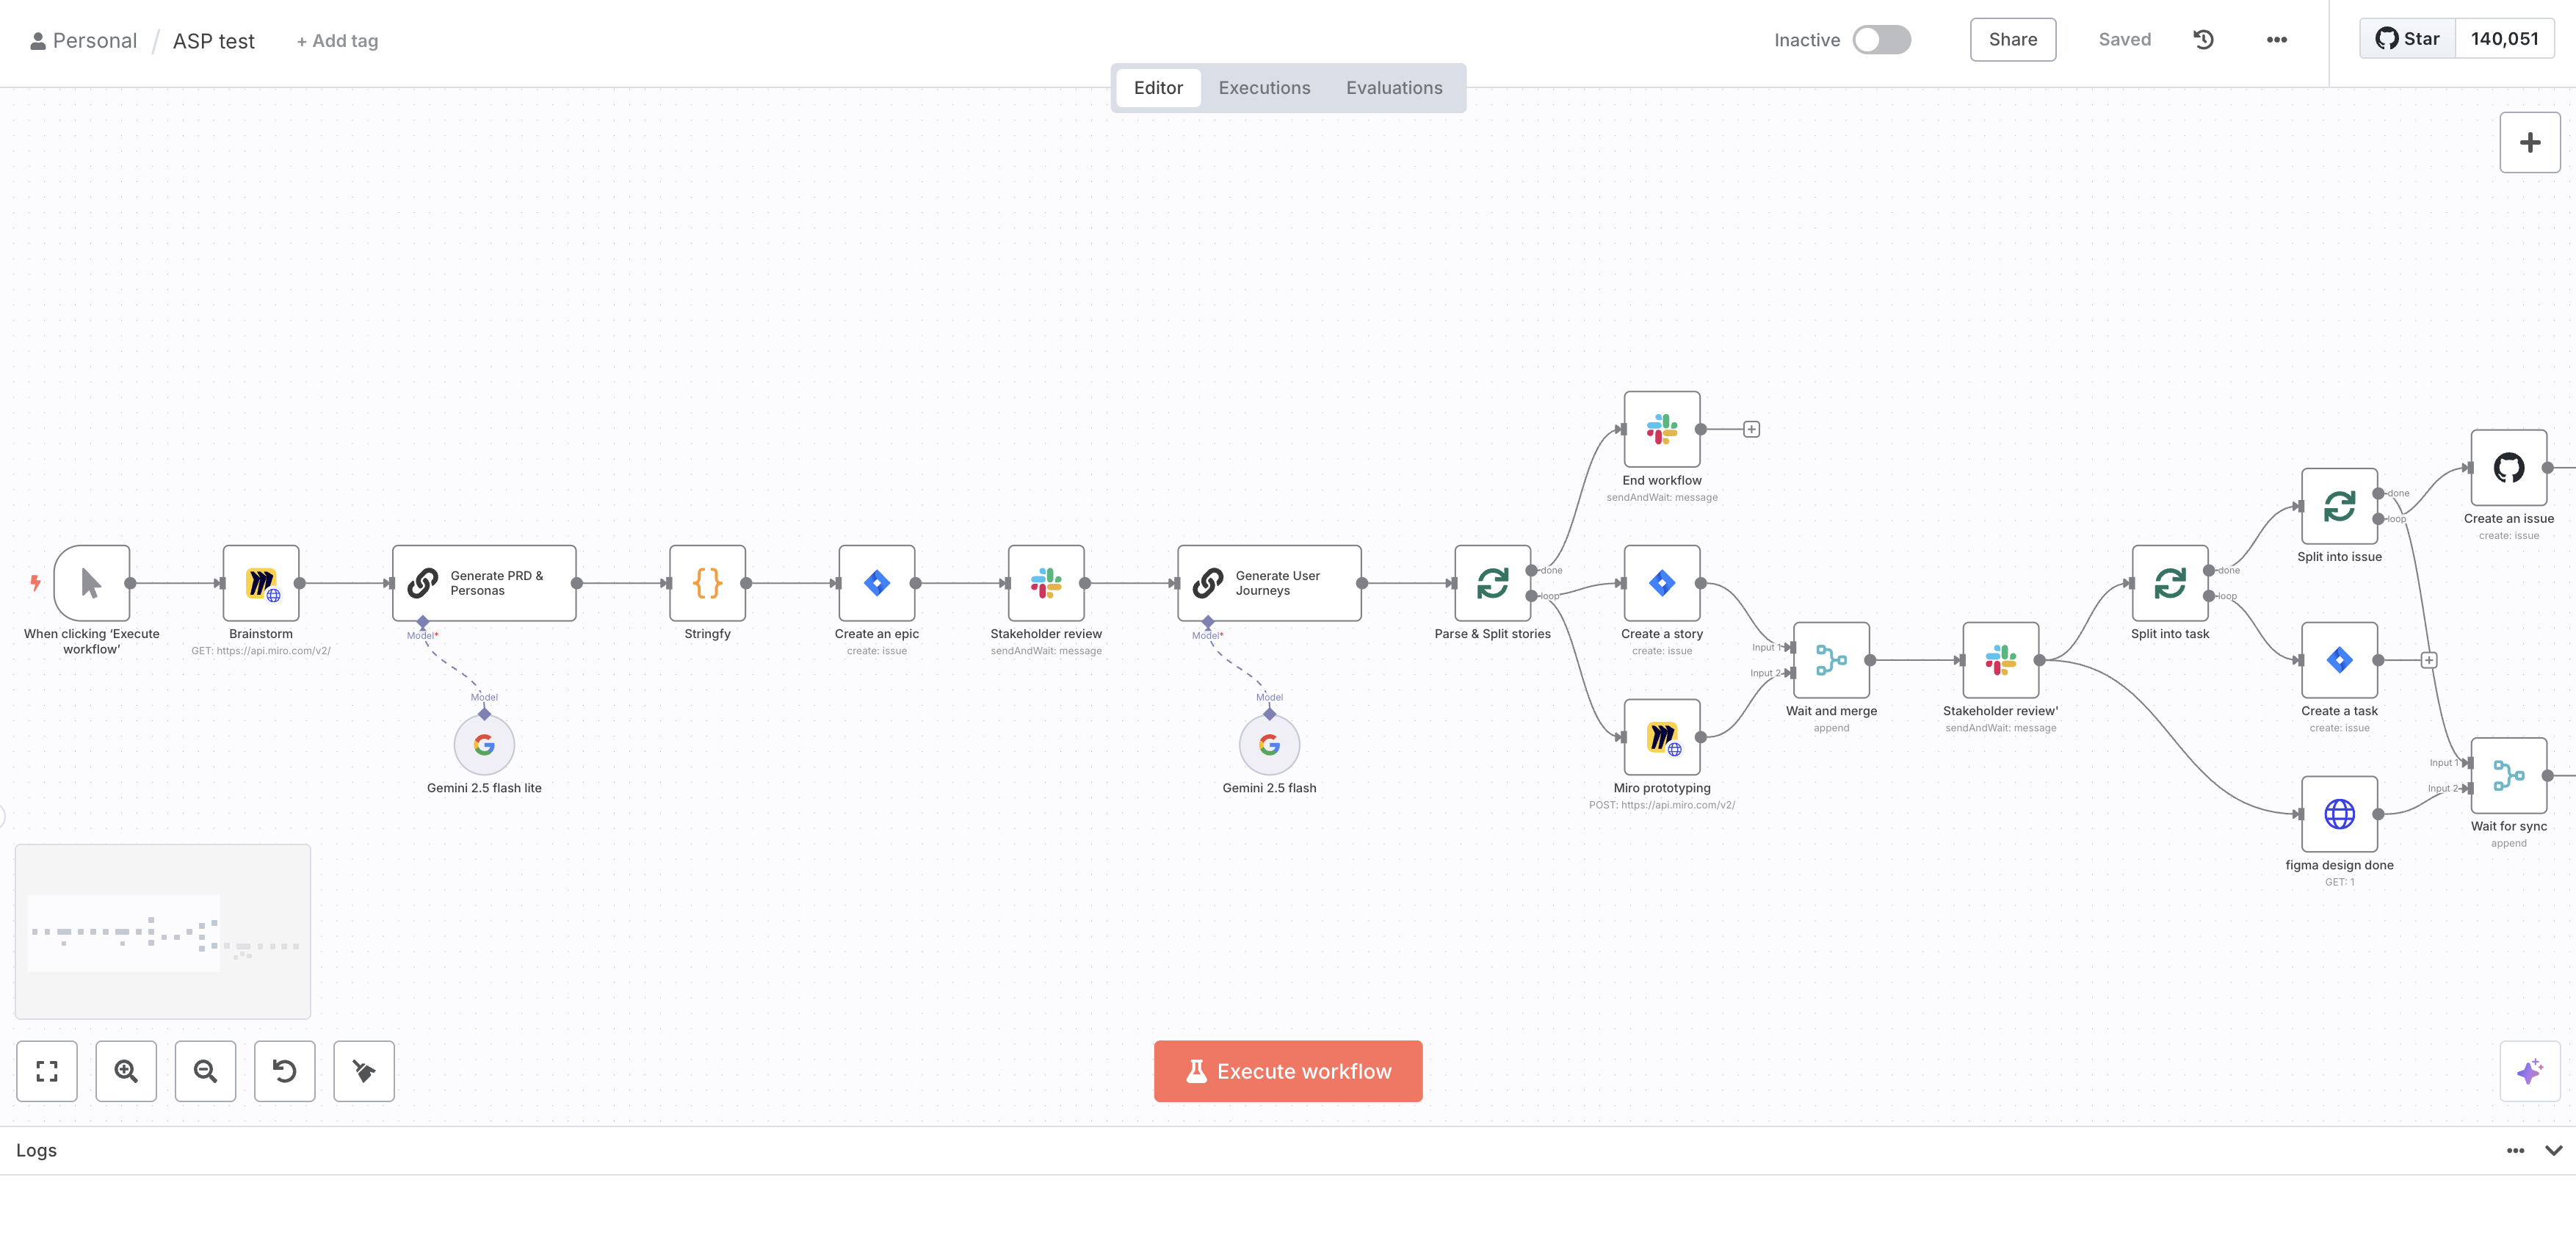Viewport: 2576px width, 1238px height.
Task: Click the zoom in magnifier icon
Action: pyautogui.click(x=126, y=1071)
